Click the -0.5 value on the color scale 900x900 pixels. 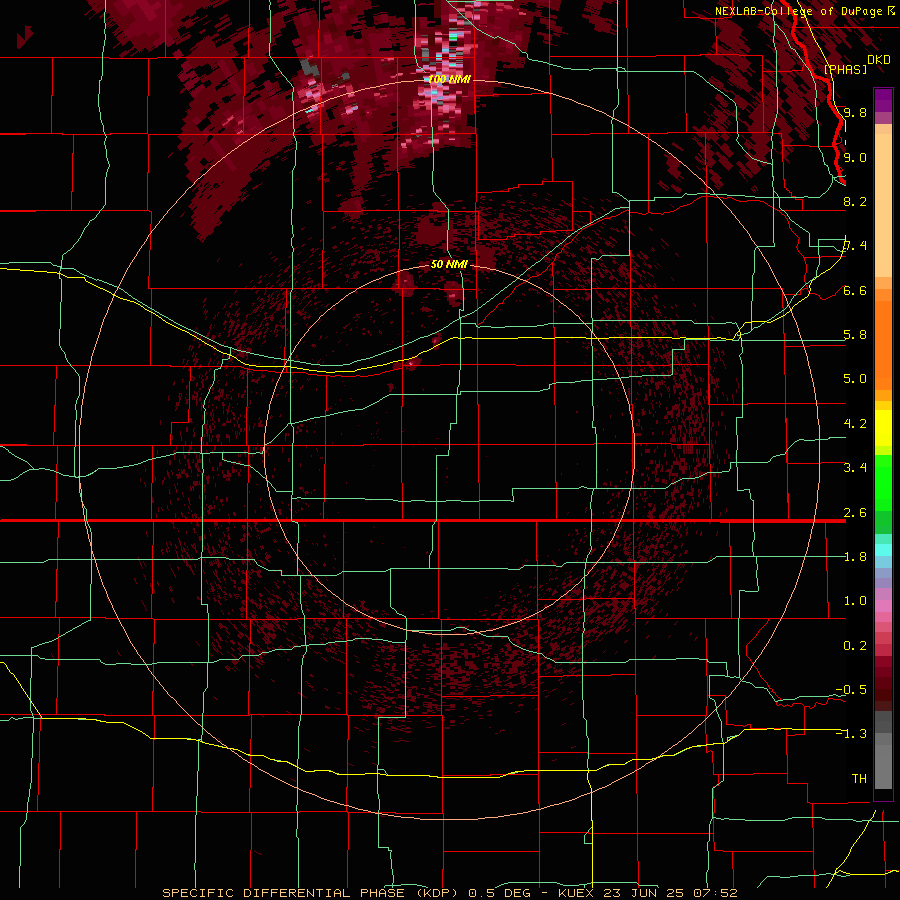point(851,690)
